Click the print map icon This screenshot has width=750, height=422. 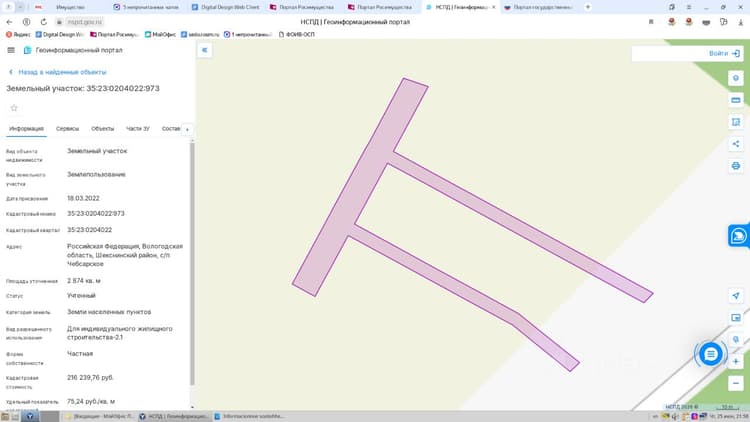(x=736, y=166)
